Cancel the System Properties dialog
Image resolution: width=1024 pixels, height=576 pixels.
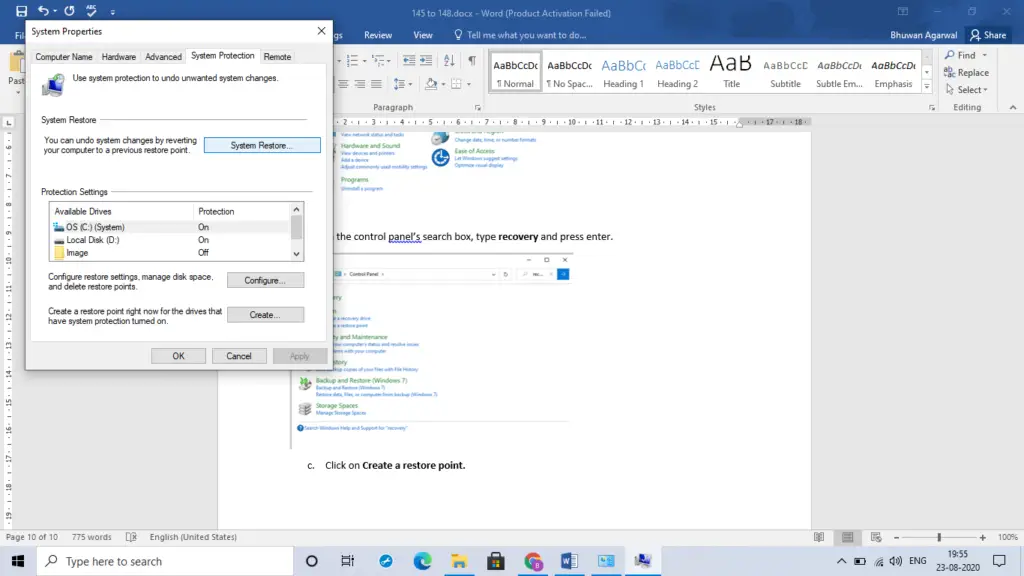click(239, 356)
